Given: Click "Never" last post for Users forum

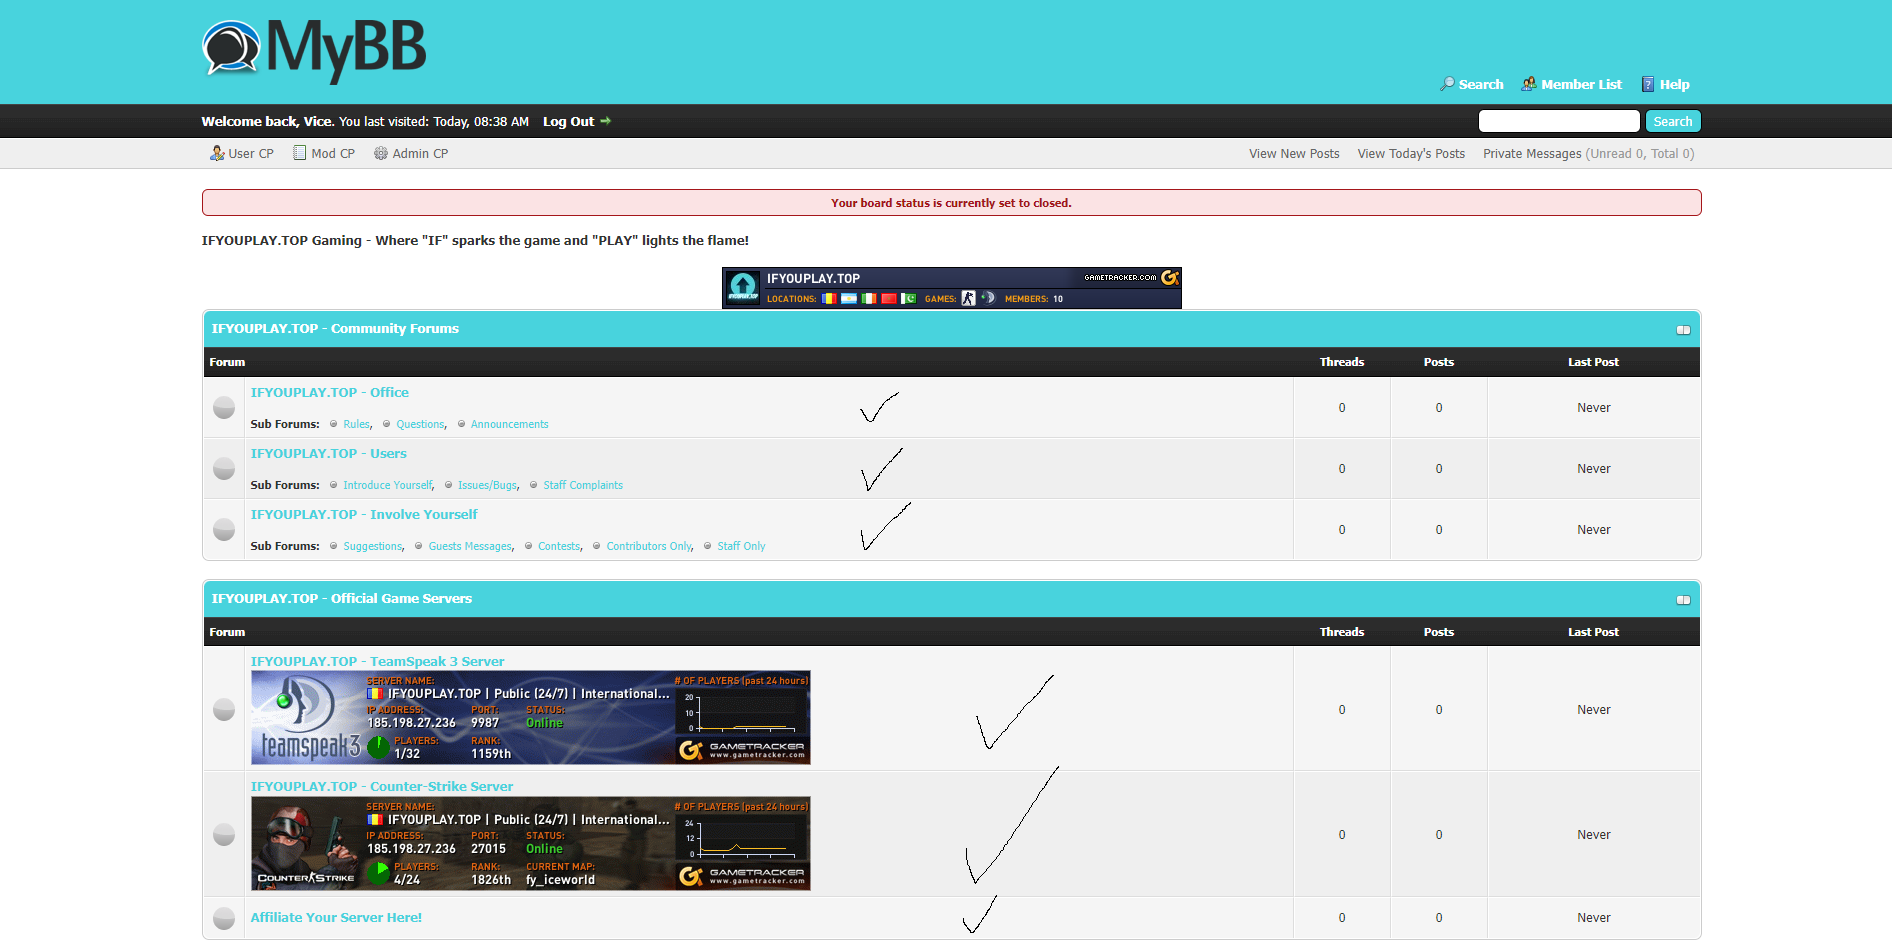Looking at the screenshot, I should [1594, 469].
